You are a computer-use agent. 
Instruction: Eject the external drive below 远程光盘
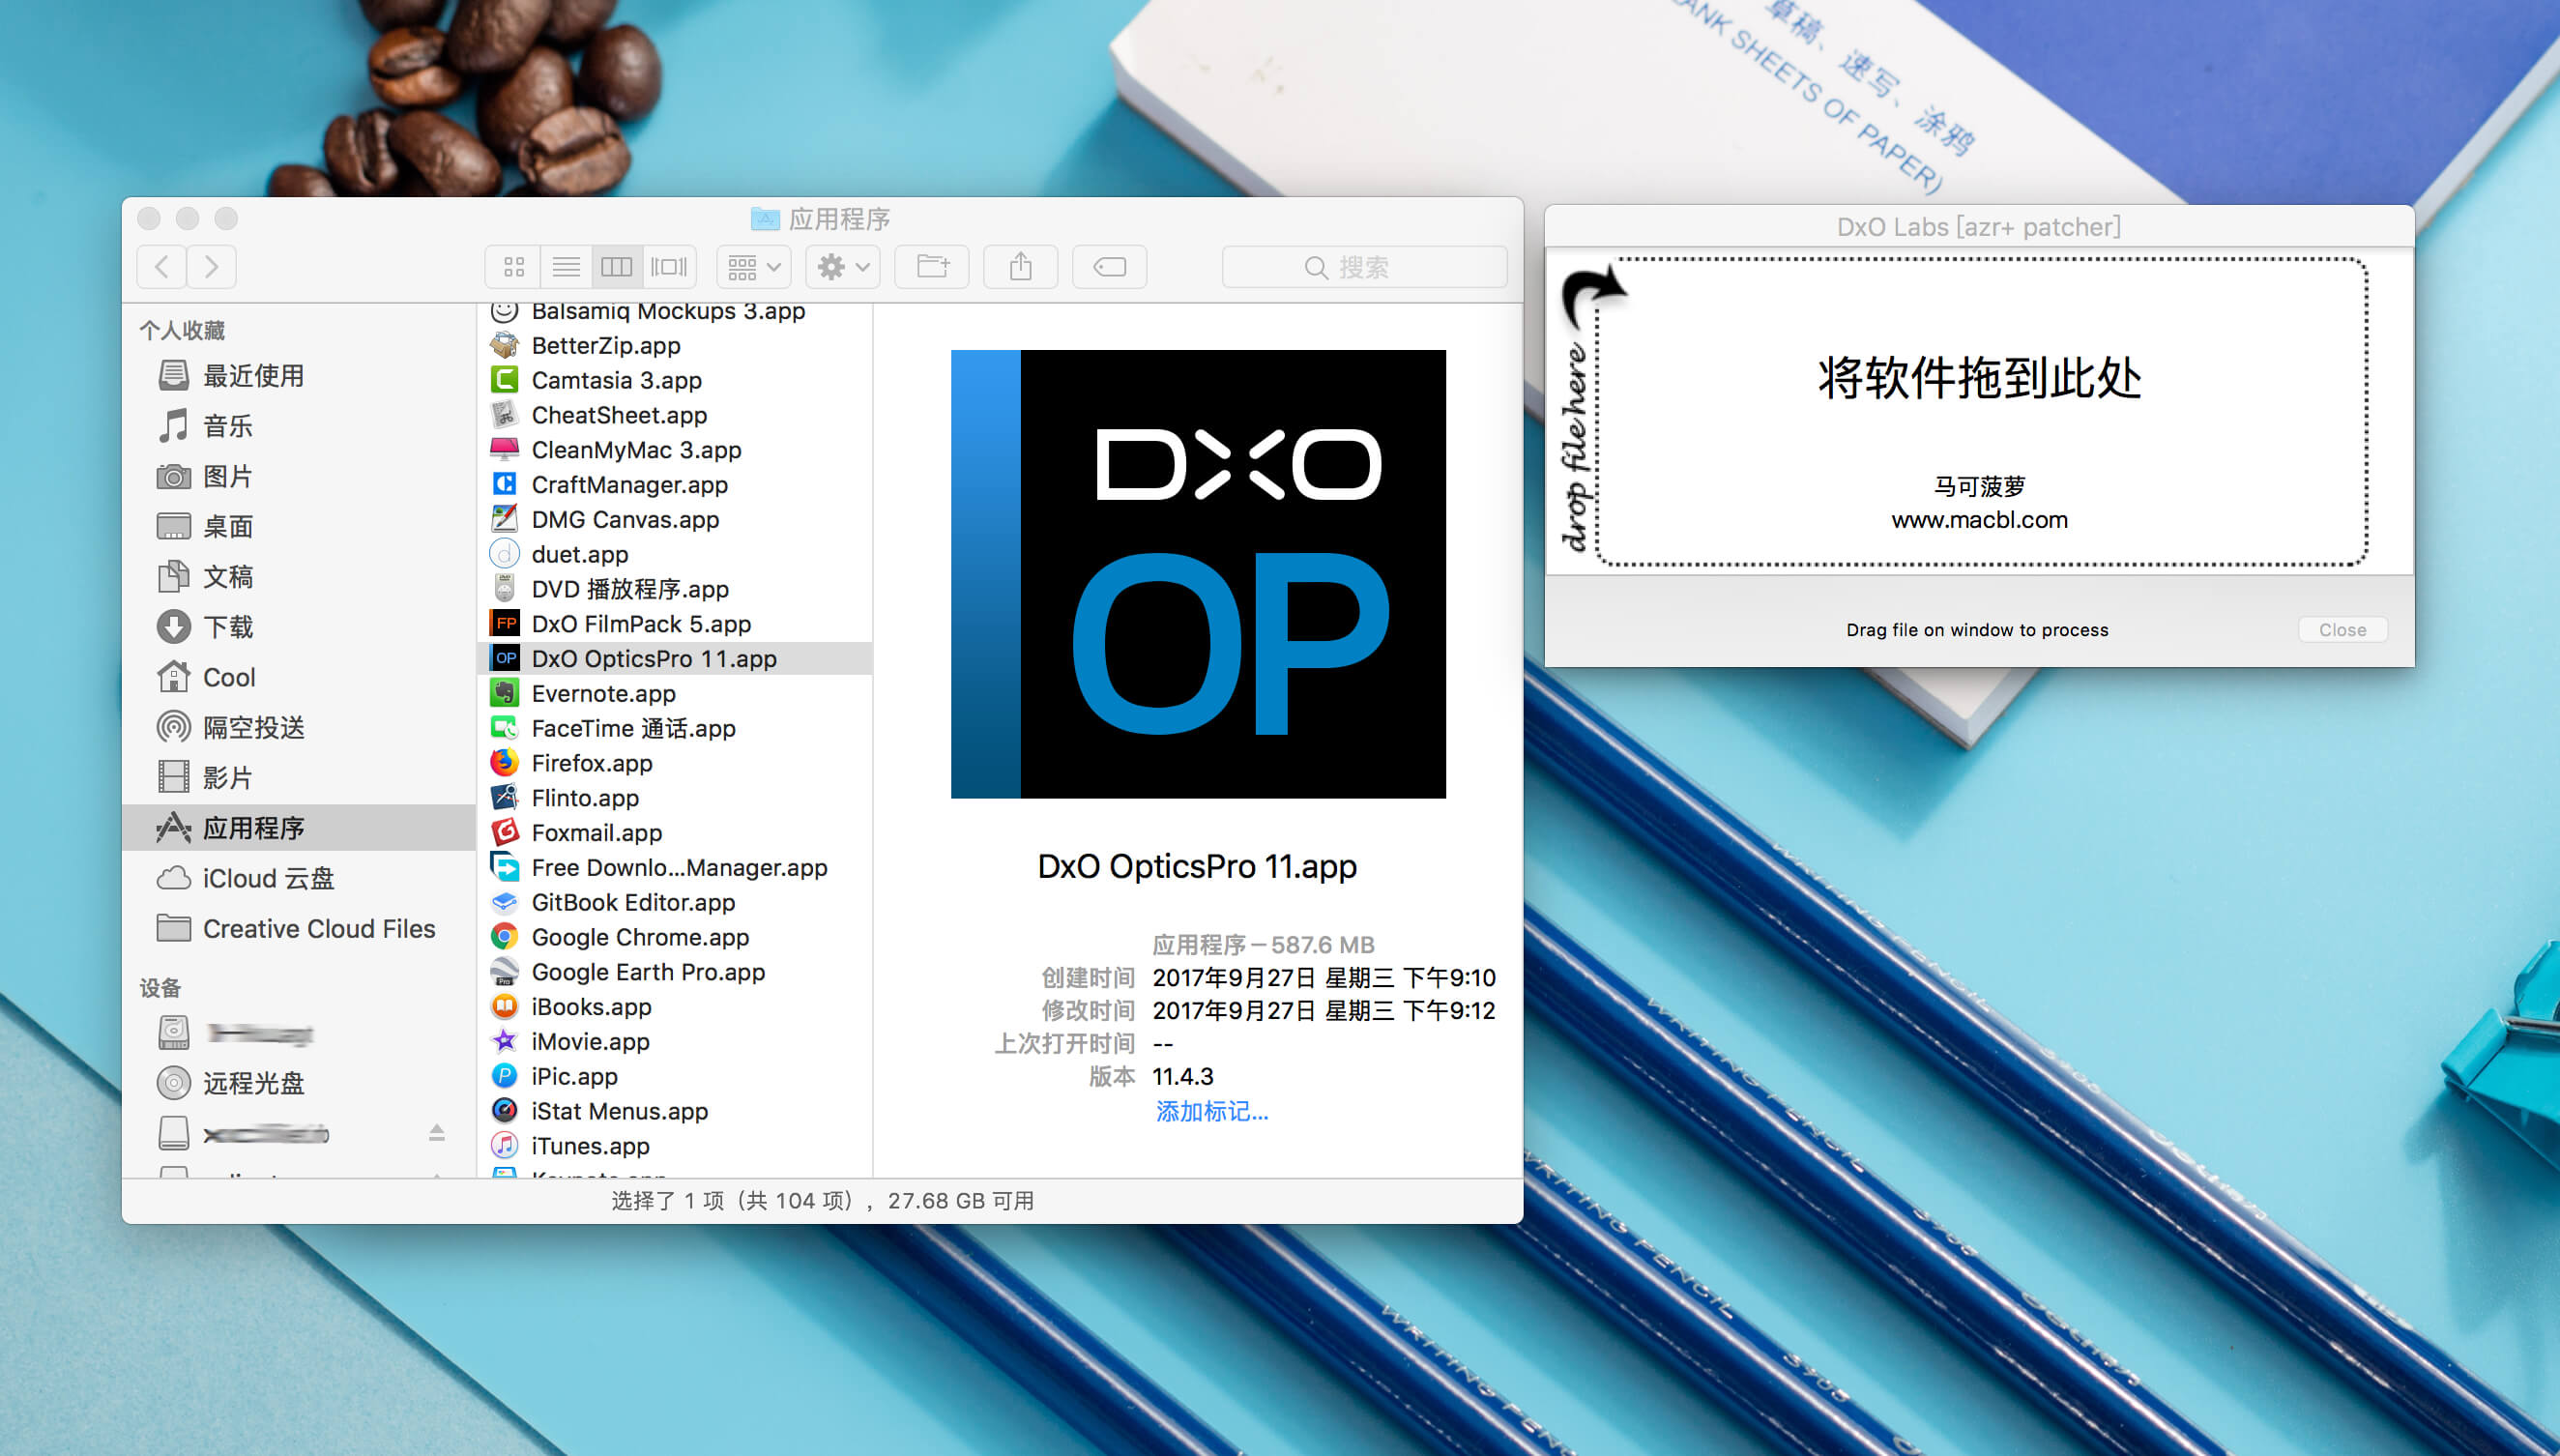pyautogui.click(x=436, y=1133)
